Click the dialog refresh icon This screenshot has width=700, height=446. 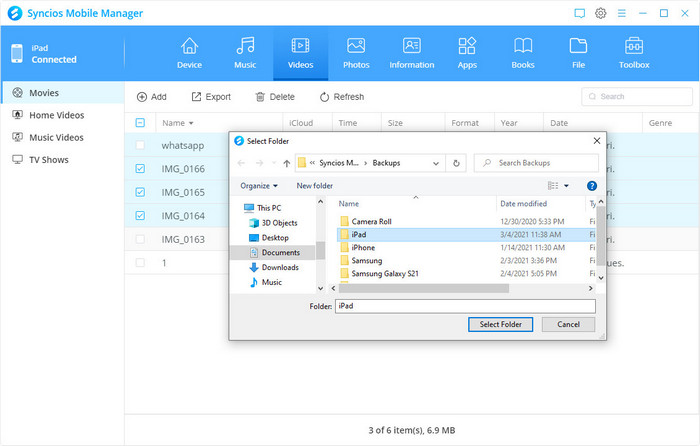pyautogui.click(x=456, y=163)
